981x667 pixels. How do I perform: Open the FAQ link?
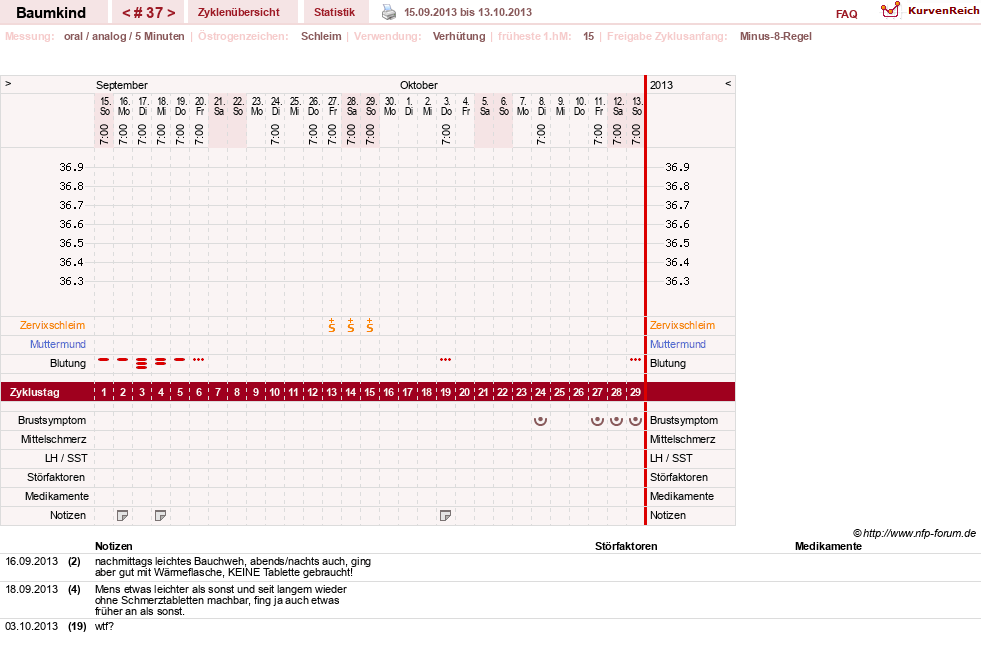click(x=846, y=14)
